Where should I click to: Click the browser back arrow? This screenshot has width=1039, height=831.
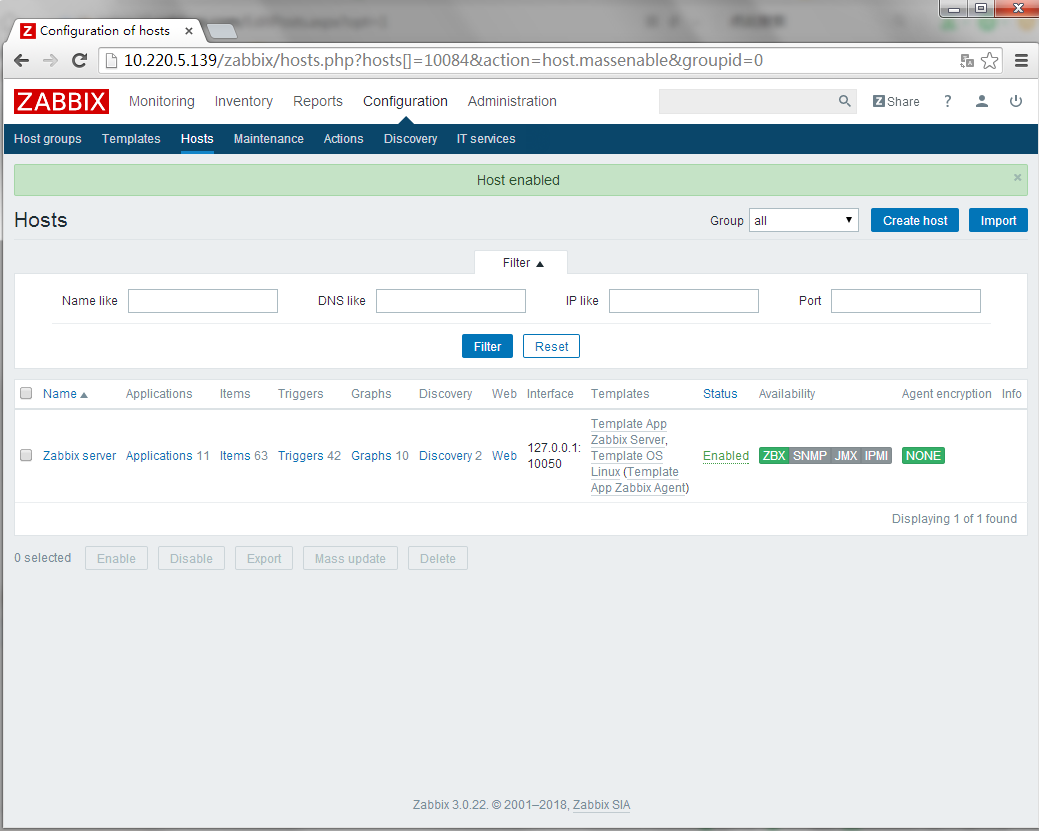[21, 60]
